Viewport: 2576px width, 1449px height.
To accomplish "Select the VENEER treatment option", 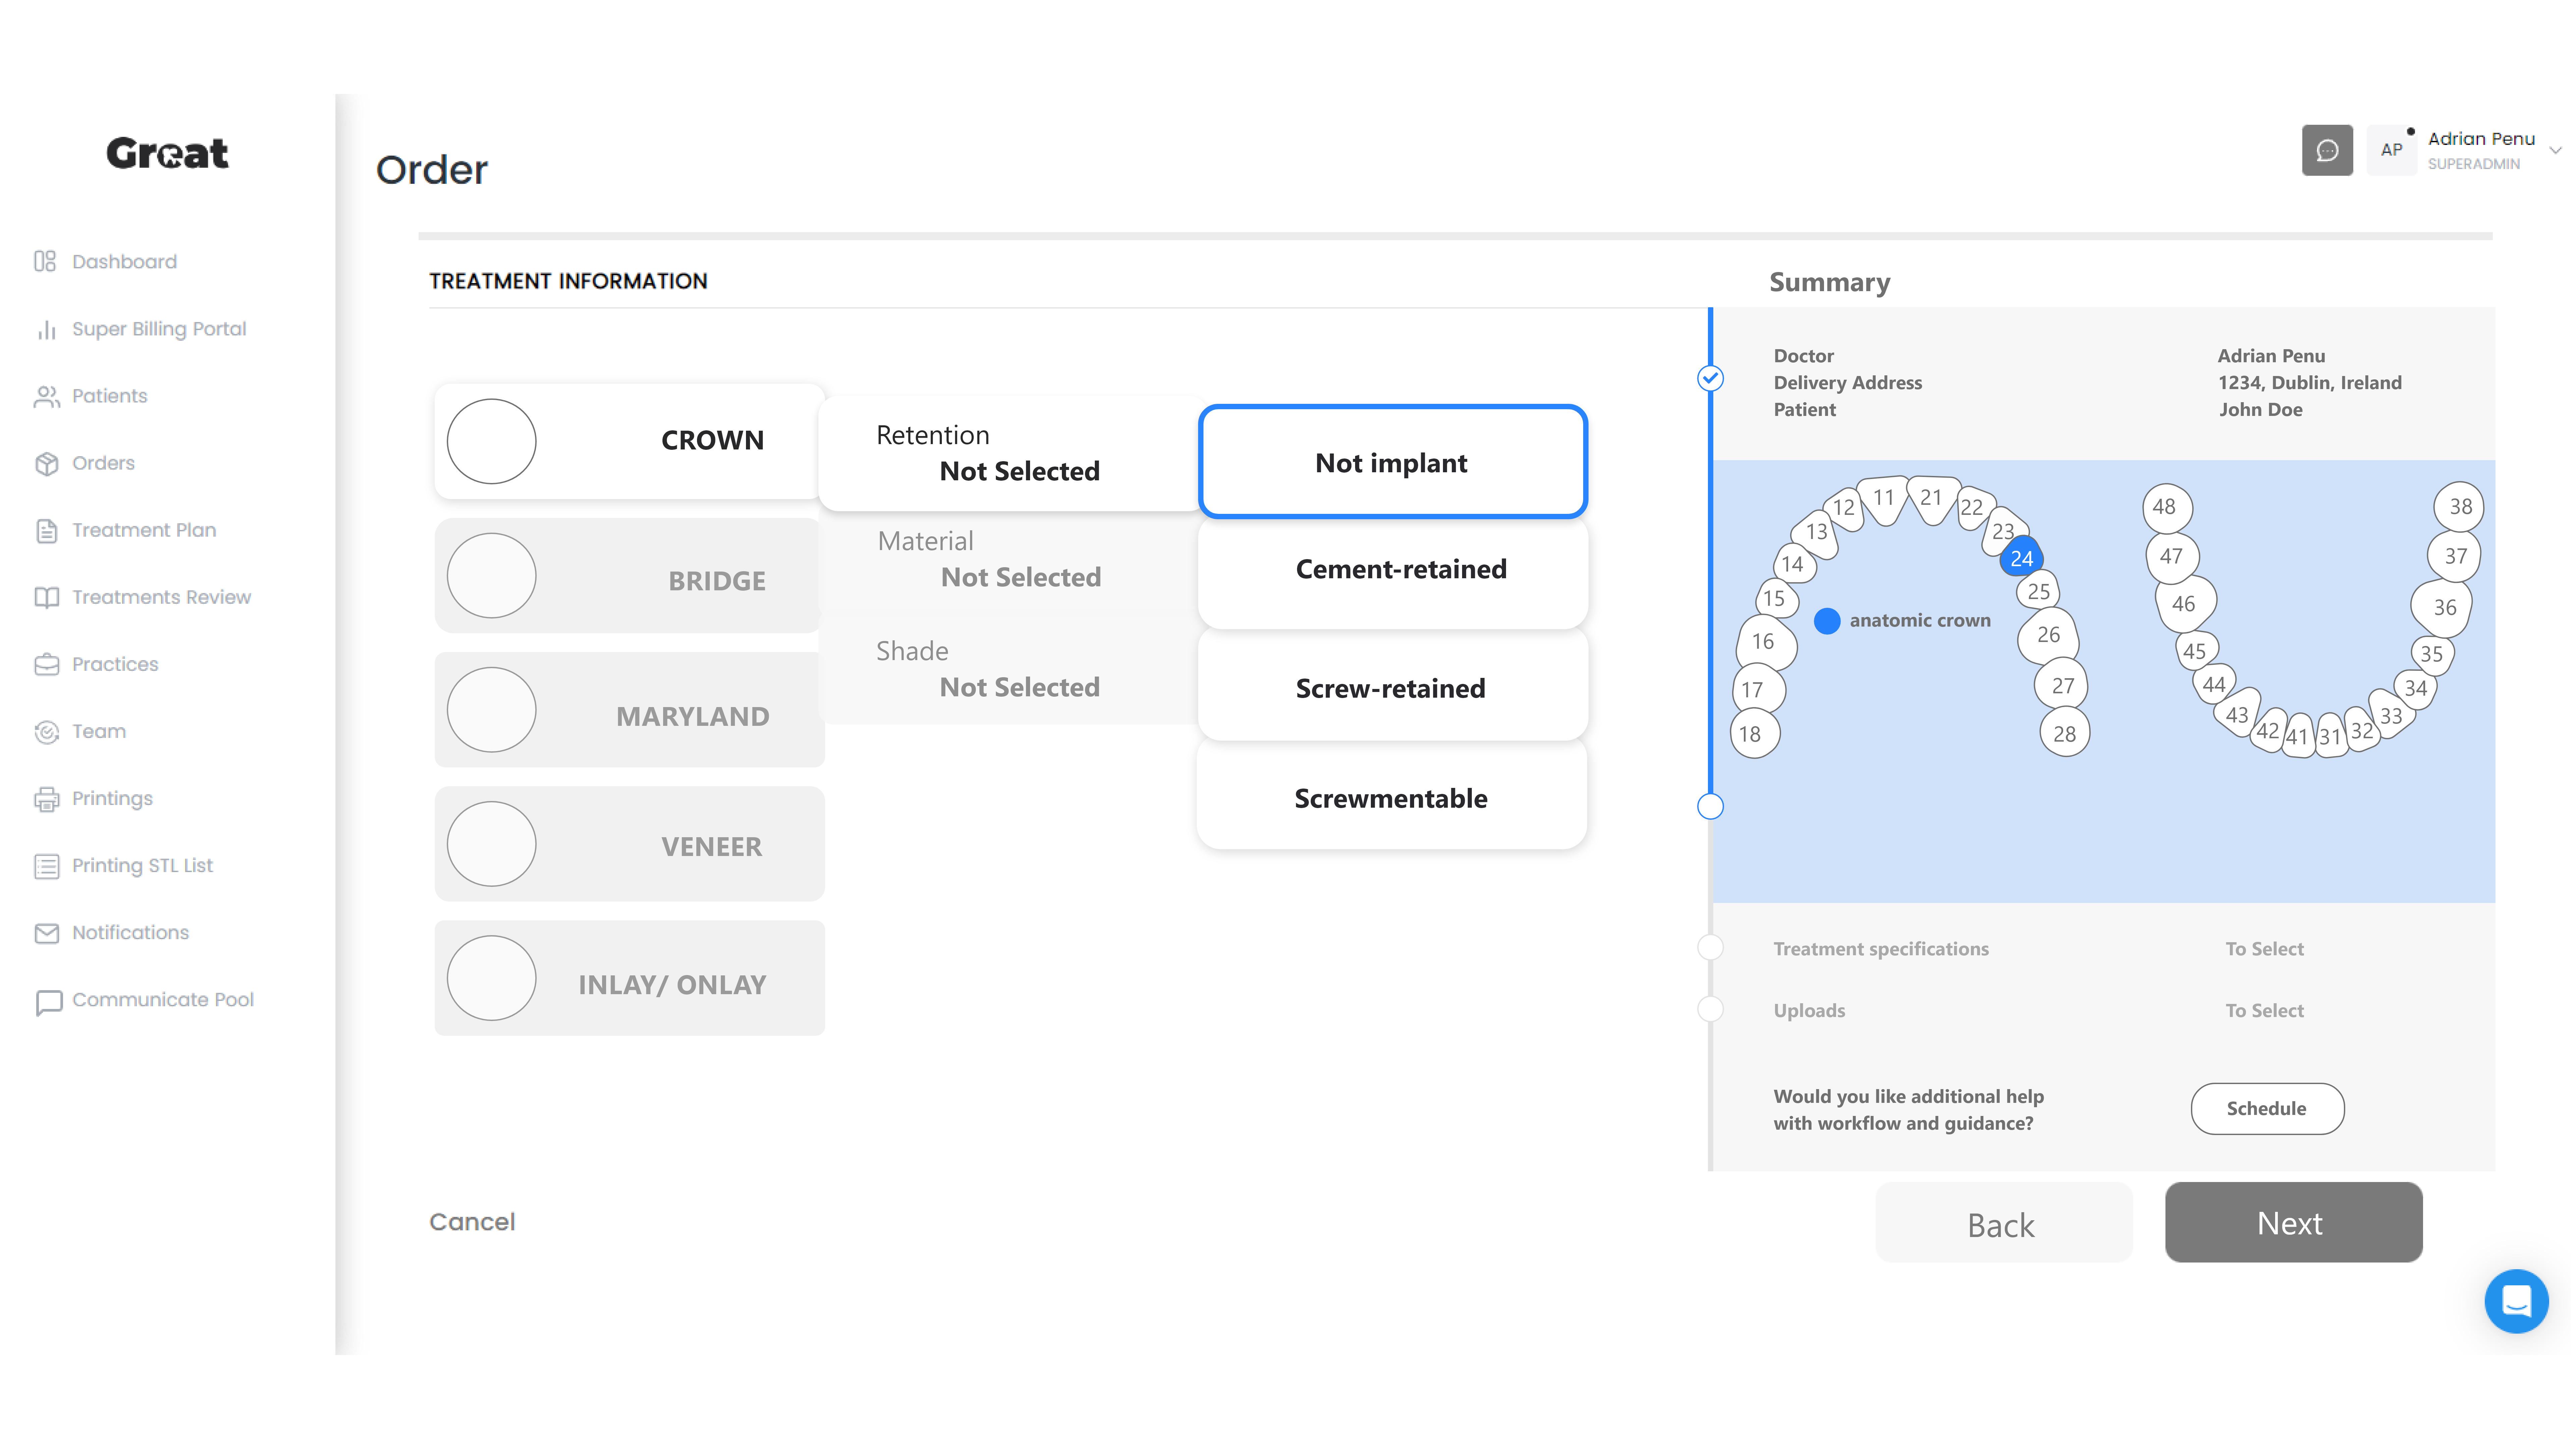I will [x=629, y=844].
